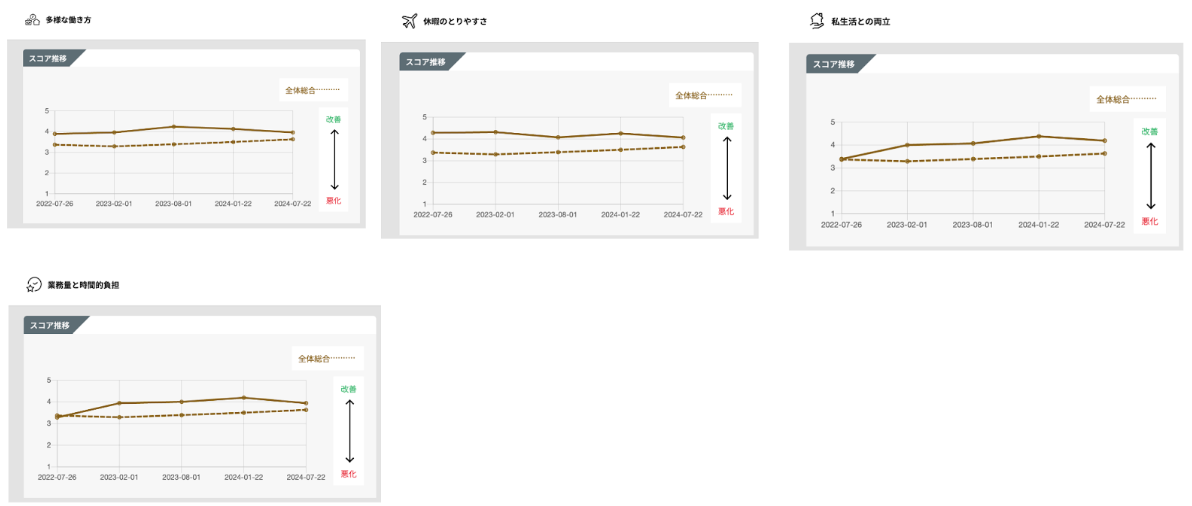Image resolution: width=1192 pixels, height=506 pixels.
Task: Click 改善 label in 私生活との両立 chart
Action: [1149, 131]
